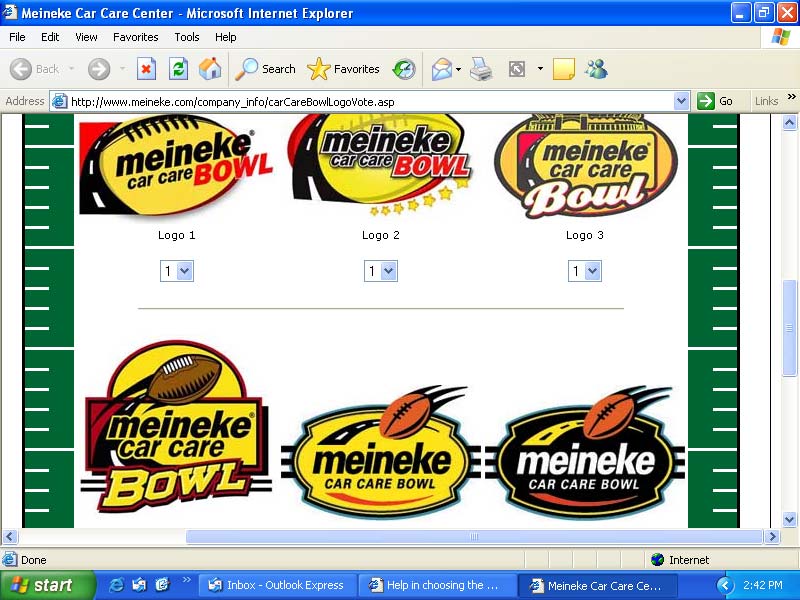Open the Favorites pane
The height and width of the screenshot is (600, 800).
[x=343, y=69]
